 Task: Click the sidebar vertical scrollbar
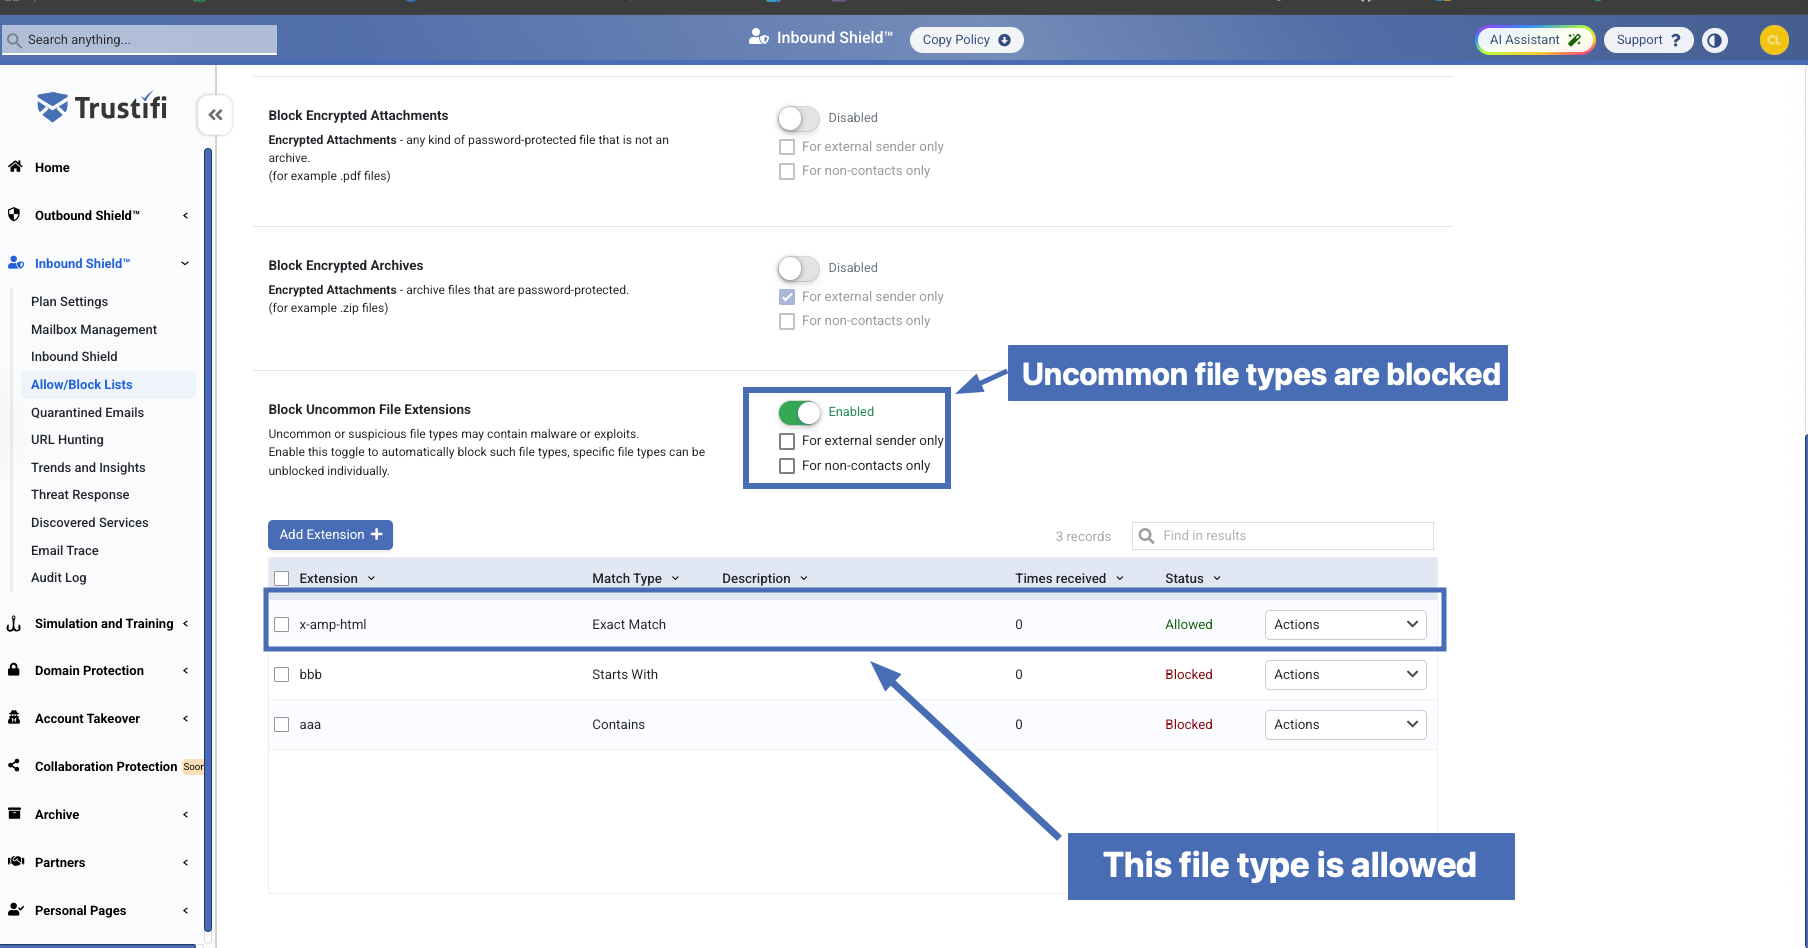click(x=208, y=540)
